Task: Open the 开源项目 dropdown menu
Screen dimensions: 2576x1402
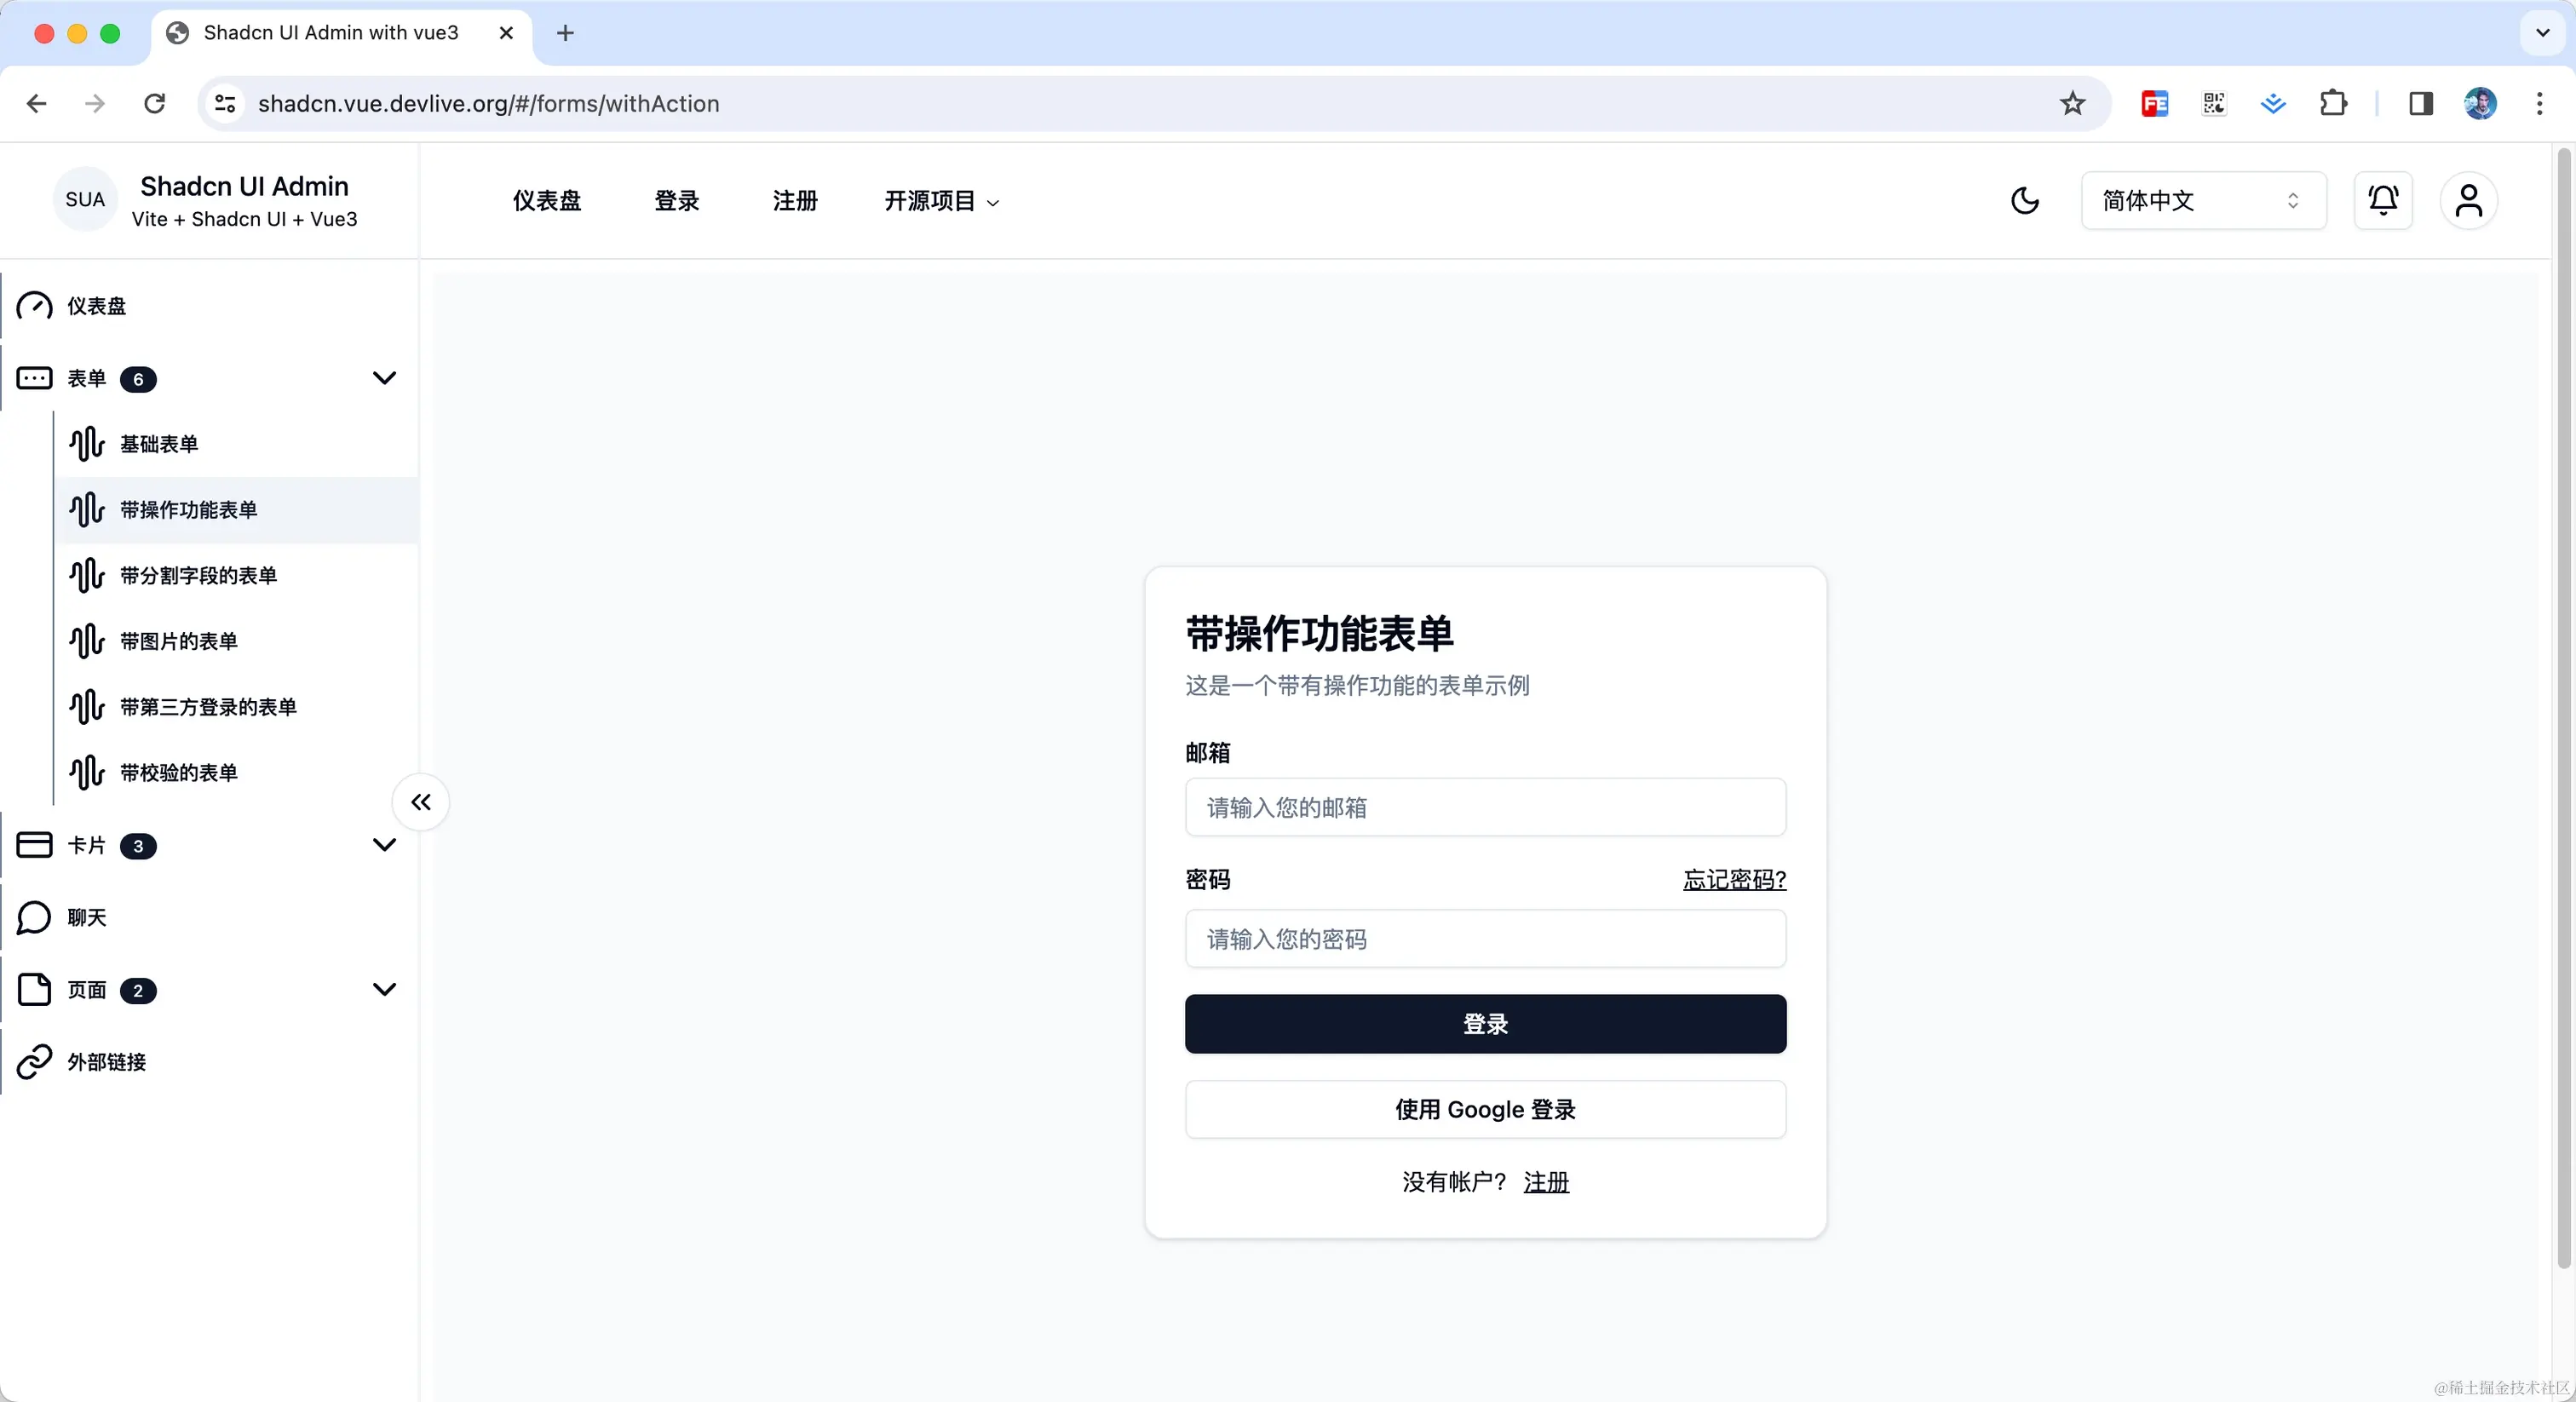Action: tap(941, 201)
